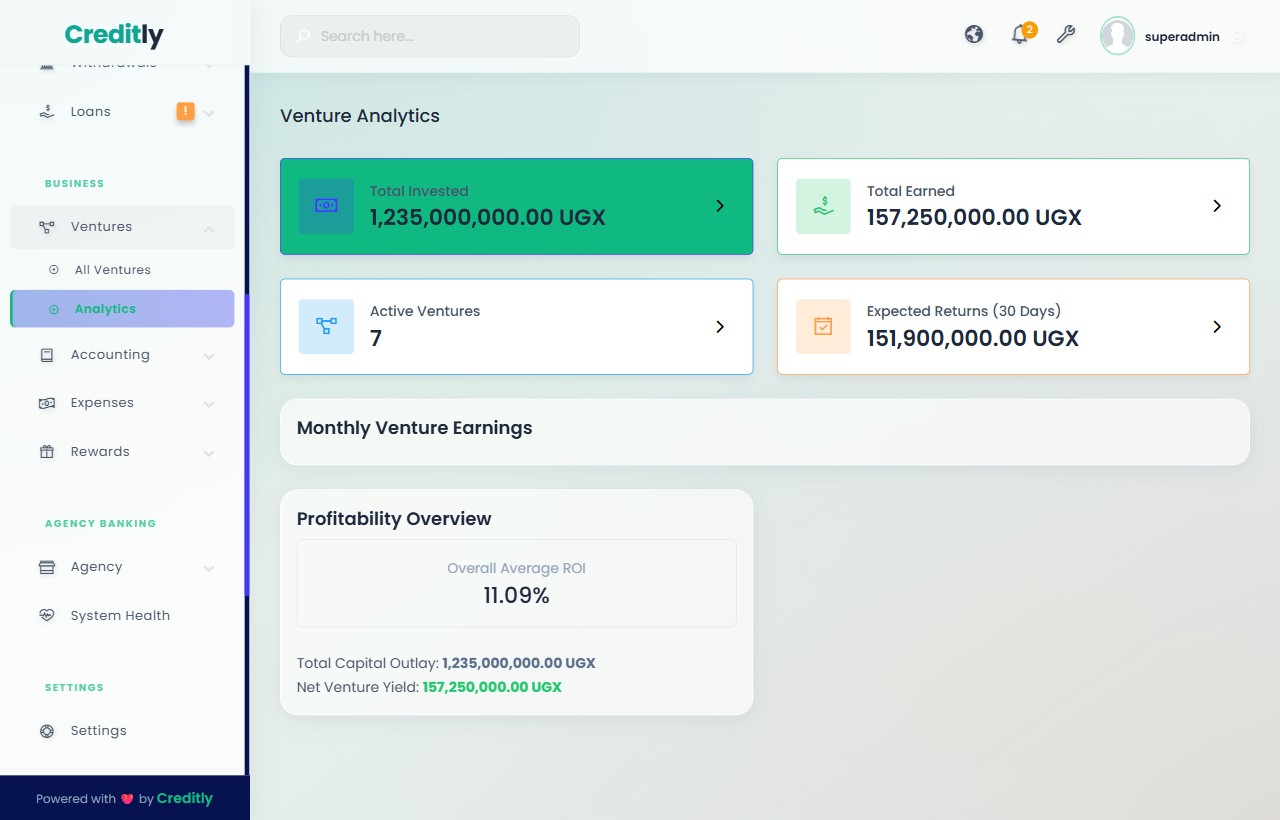Click the Total Earned hand-dollar icon

(x=823, y=206)
